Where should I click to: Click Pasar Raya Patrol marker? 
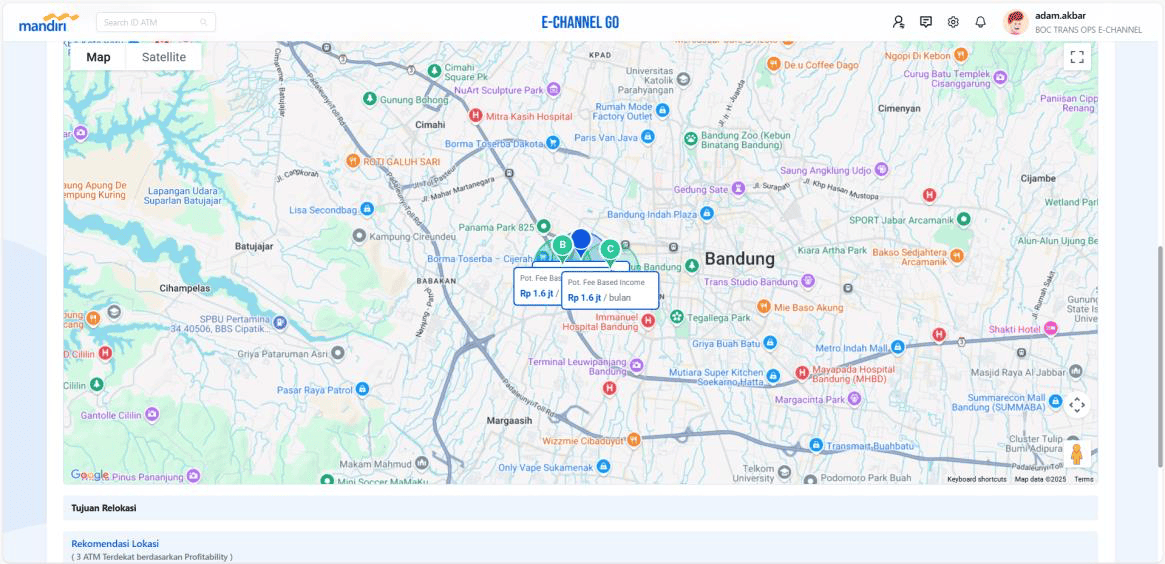click(363, 389)
